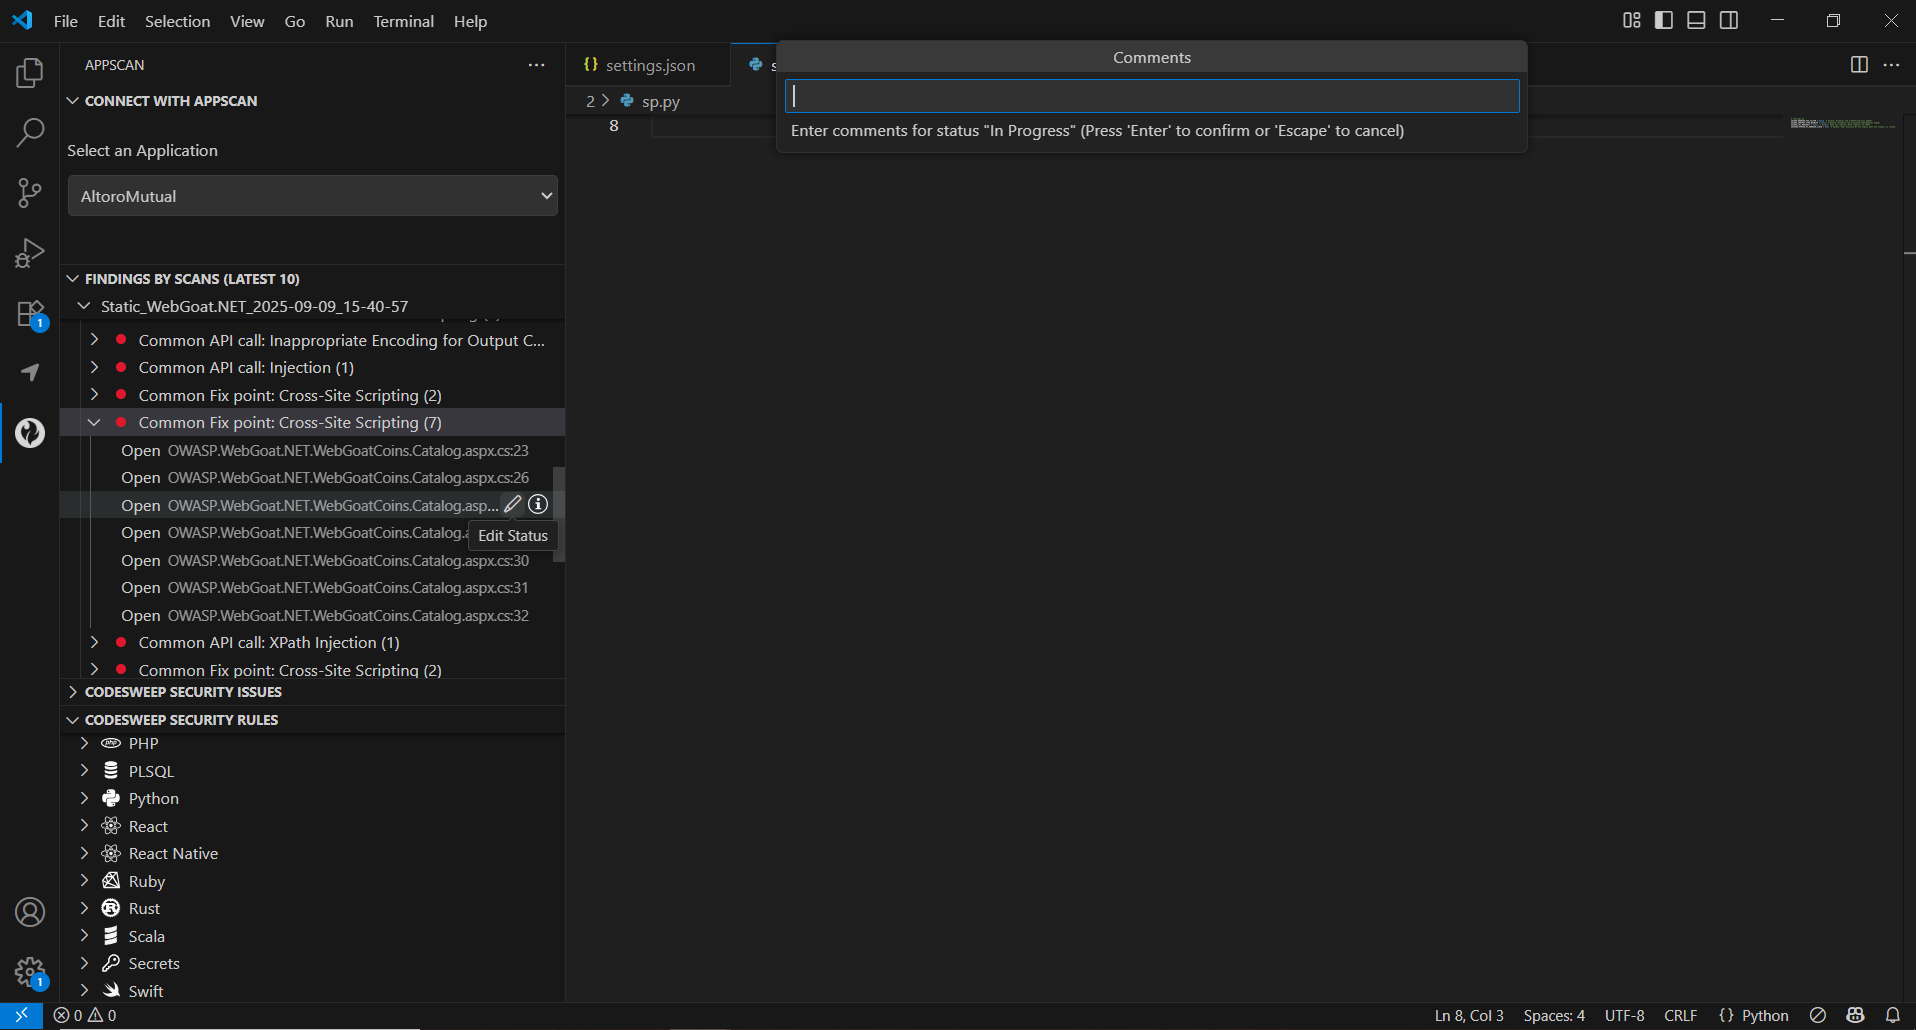Collapse the Static_WebGoat.NET scan node
This screenshot has height=1030, width=1916.
pyautogui.click(x=313, y=306)
